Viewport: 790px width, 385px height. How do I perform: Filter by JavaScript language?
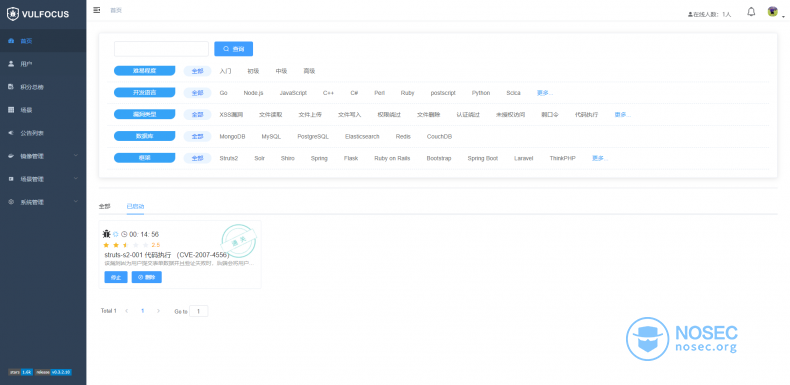(x=293, y=93)
